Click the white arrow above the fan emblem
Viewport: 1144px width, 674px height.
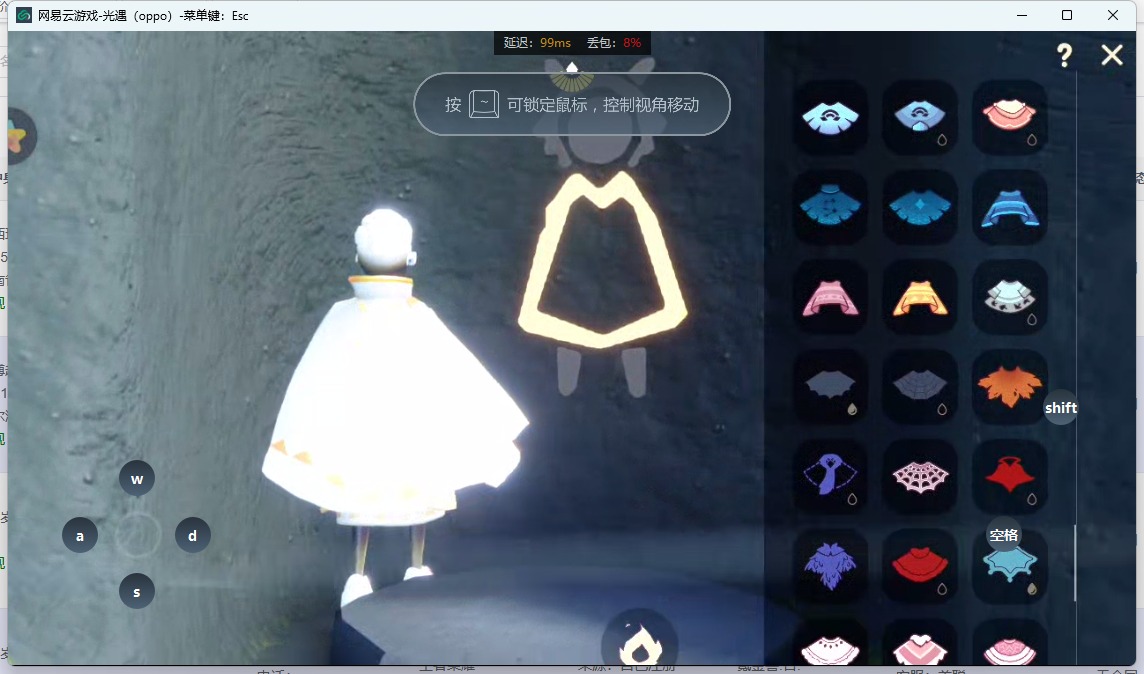[573, 67]
